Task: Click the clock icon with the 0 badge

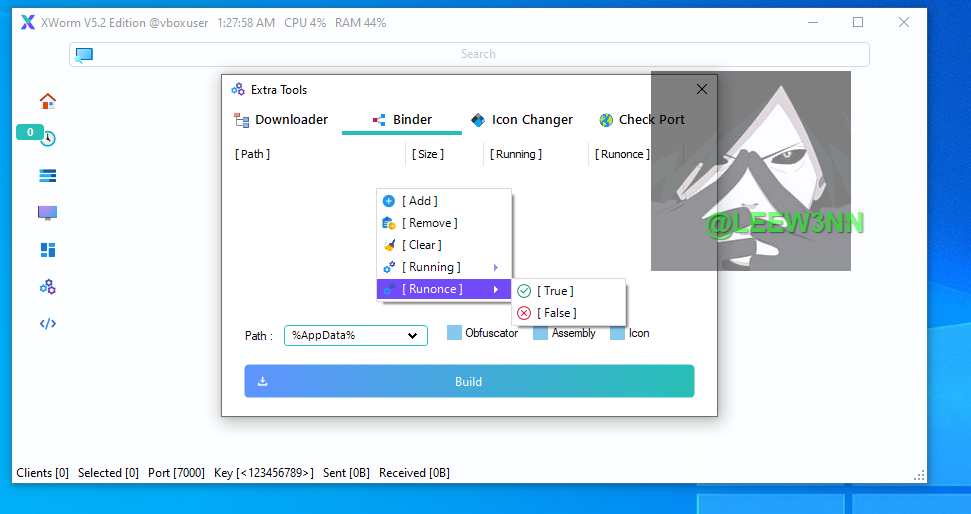Action: point(47,138)
